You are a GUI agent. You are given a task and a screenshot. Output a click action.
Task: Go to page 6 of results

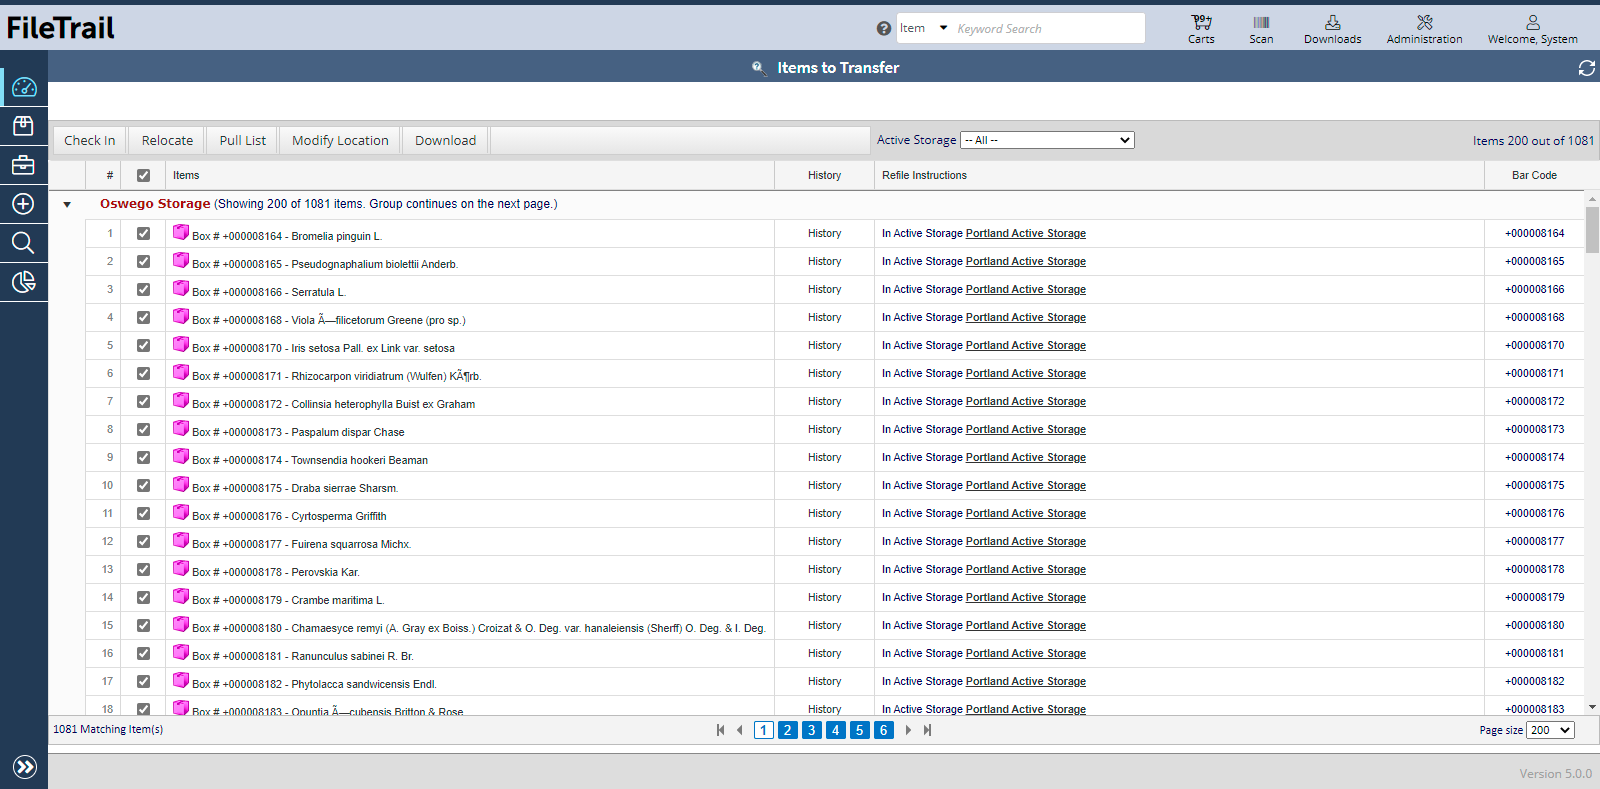pyautogui.click(x=884, y=730)
